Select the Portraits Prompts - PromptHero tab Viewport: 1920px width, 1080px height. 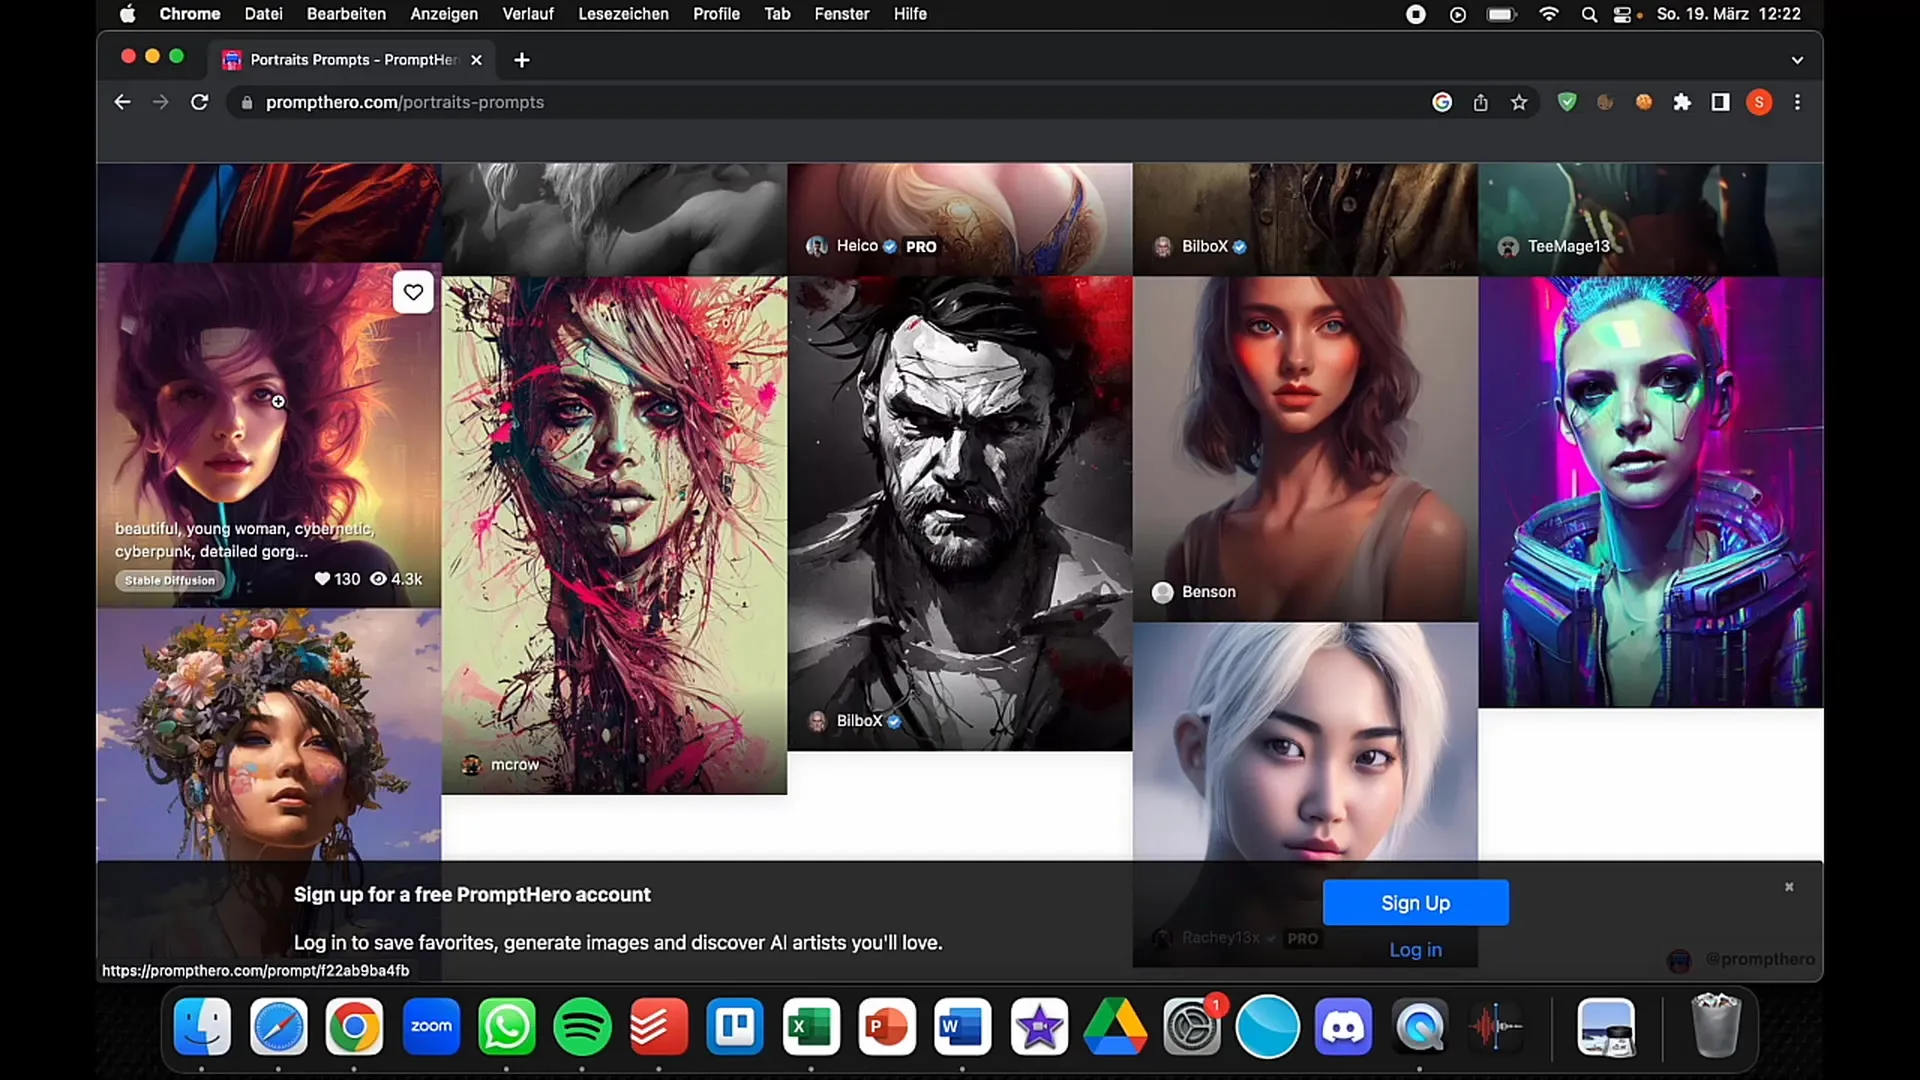pyautogui.click(x=352, y=60)
